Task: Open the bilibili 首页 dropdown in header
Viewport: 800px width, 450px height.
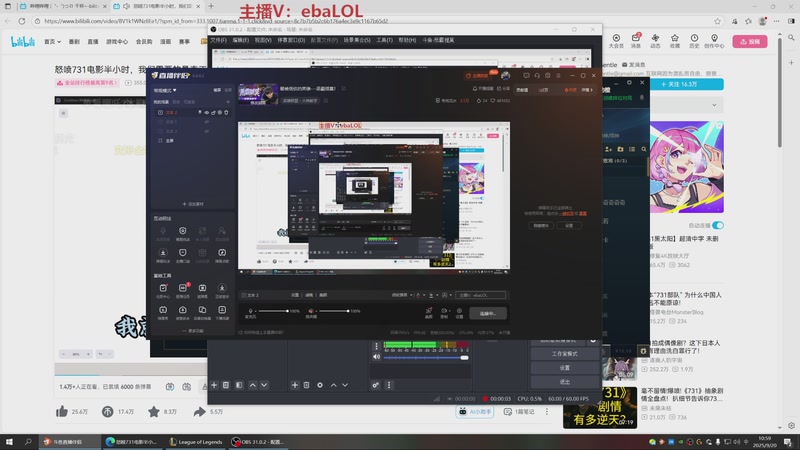Action: 52,41
